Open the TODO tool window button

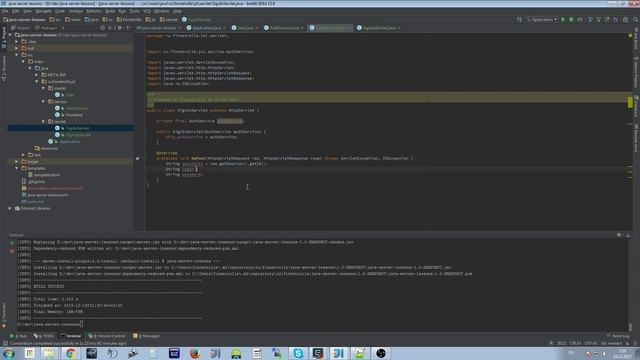click(x=44, y=336)
